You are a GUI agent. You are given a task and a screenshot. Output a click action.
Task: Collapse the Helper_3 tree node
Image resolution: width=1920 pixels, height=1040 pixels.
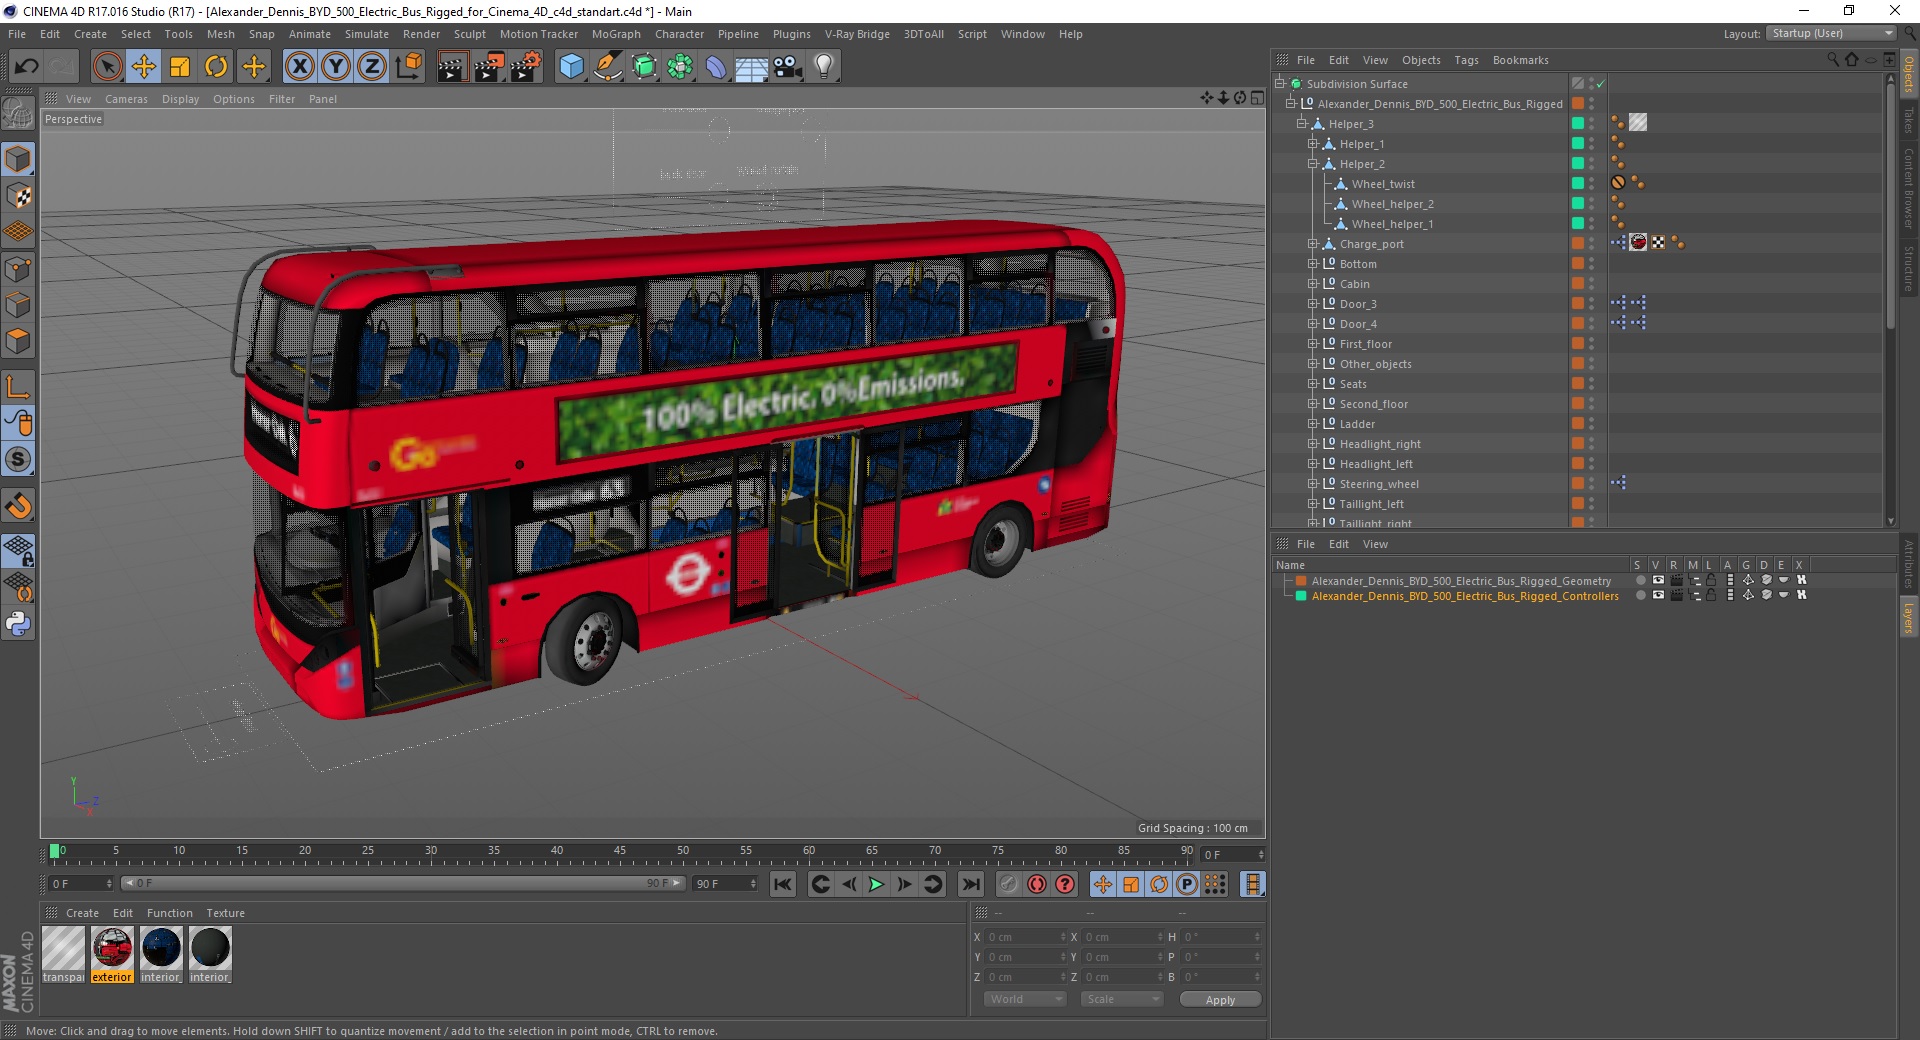click(x=1302, y=124)
